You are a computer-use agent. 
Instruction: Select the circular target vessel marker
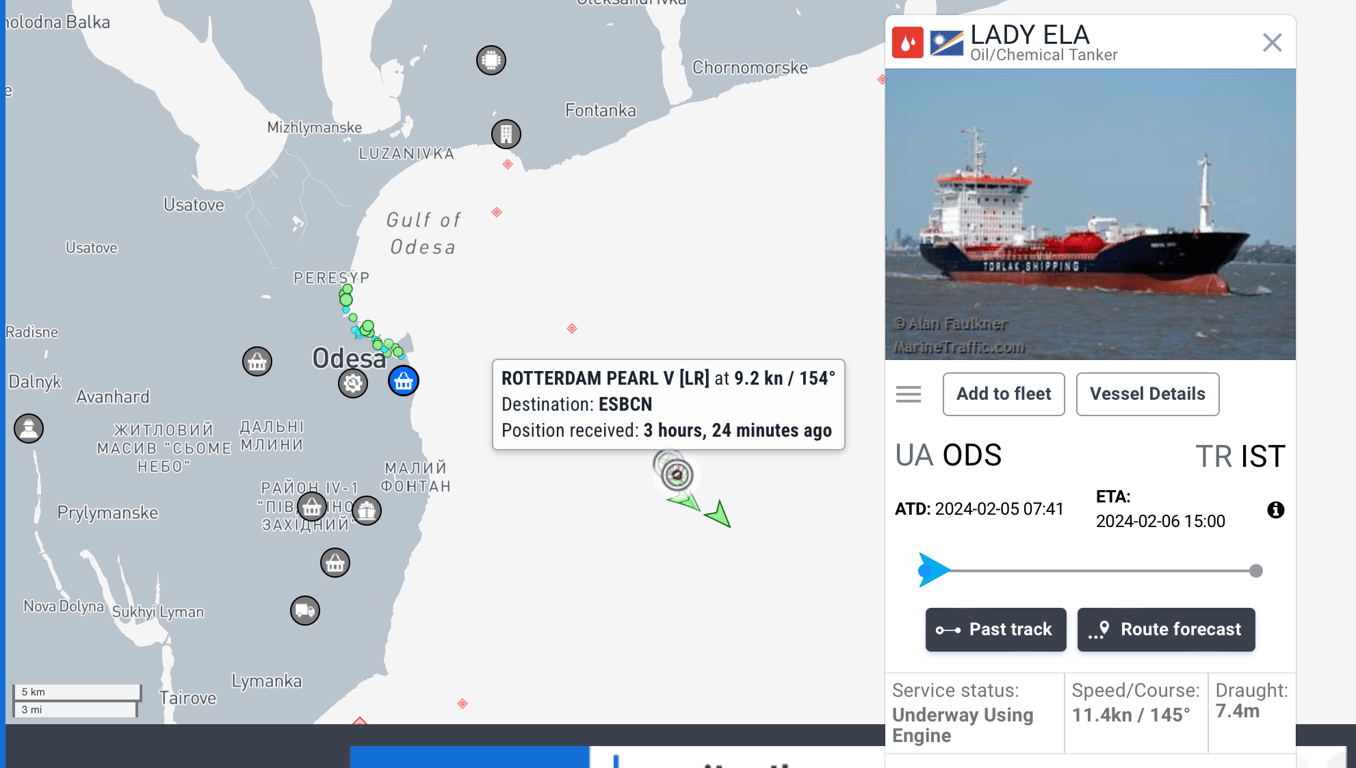coord(677,474)
